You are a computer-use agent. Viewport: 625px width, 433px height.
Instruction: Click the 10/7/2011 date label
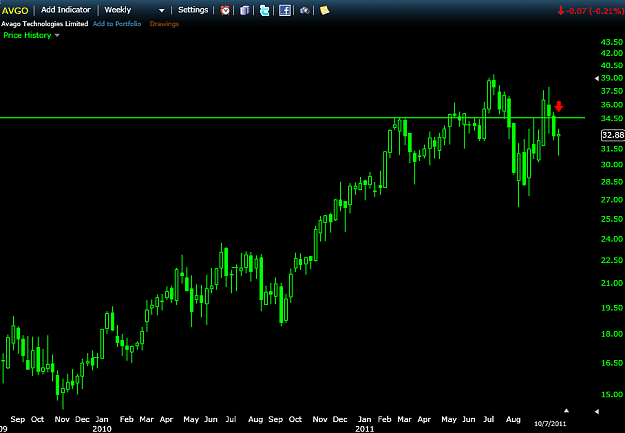tap(550, 423)
